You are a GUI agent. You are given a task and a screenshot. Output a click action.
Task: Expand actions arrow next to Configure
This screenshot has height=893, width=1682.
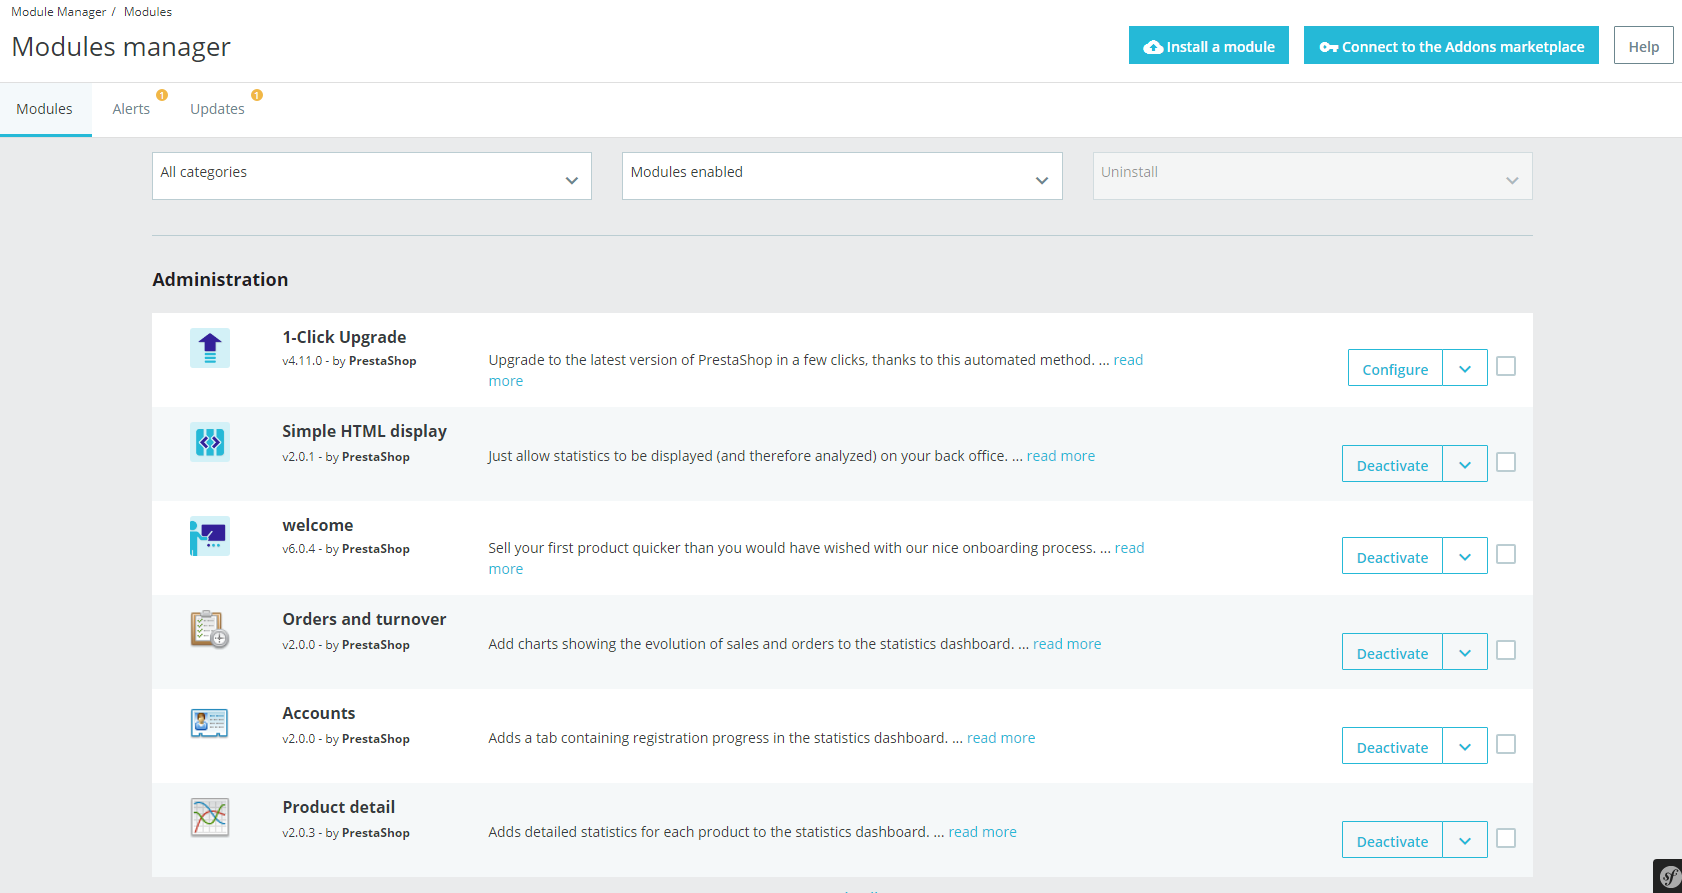1465,368
